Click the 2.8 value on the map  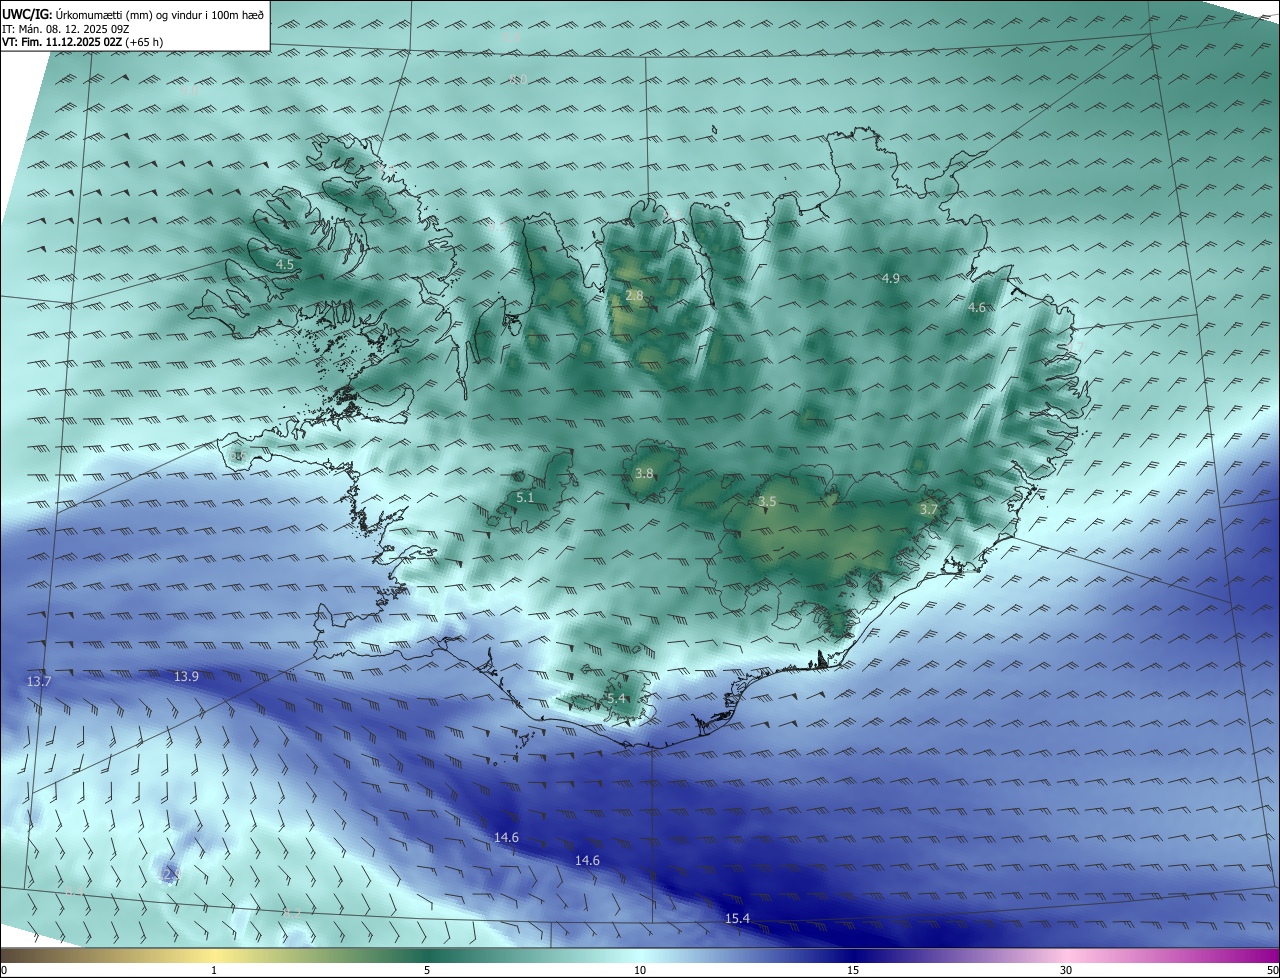635,296
